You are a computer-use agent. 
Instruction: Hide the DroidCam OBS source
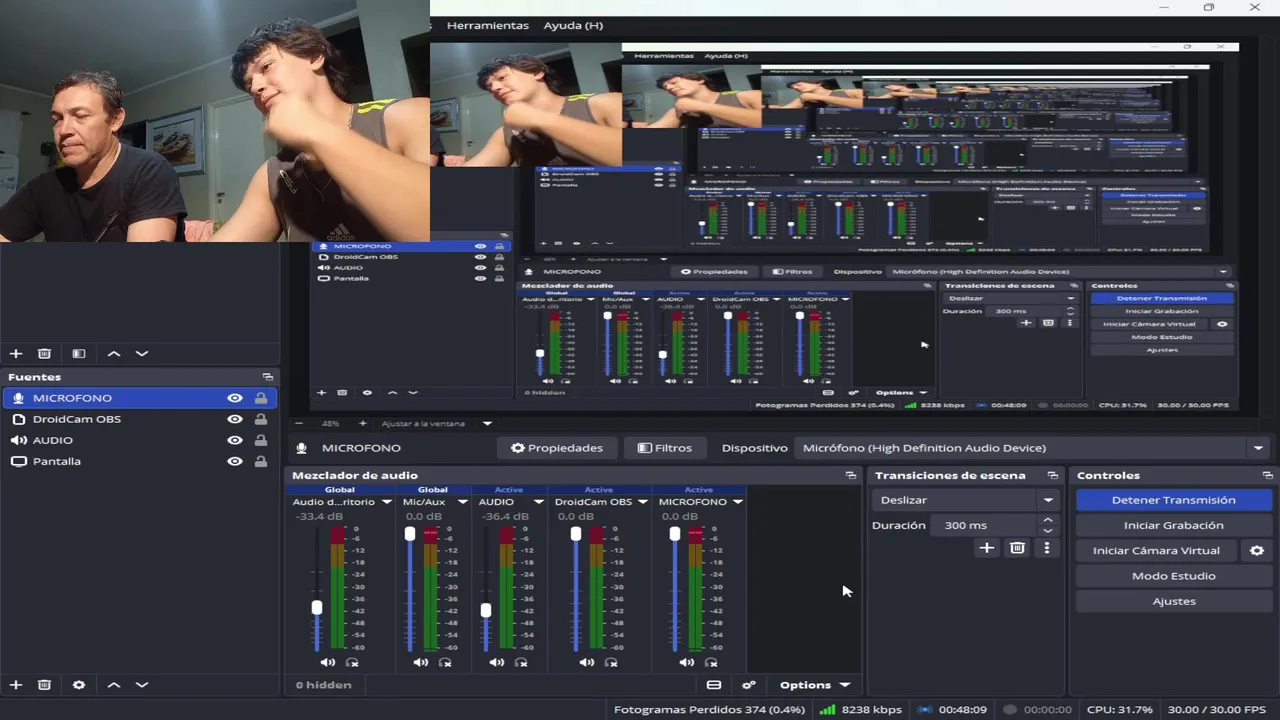[235, 419]
